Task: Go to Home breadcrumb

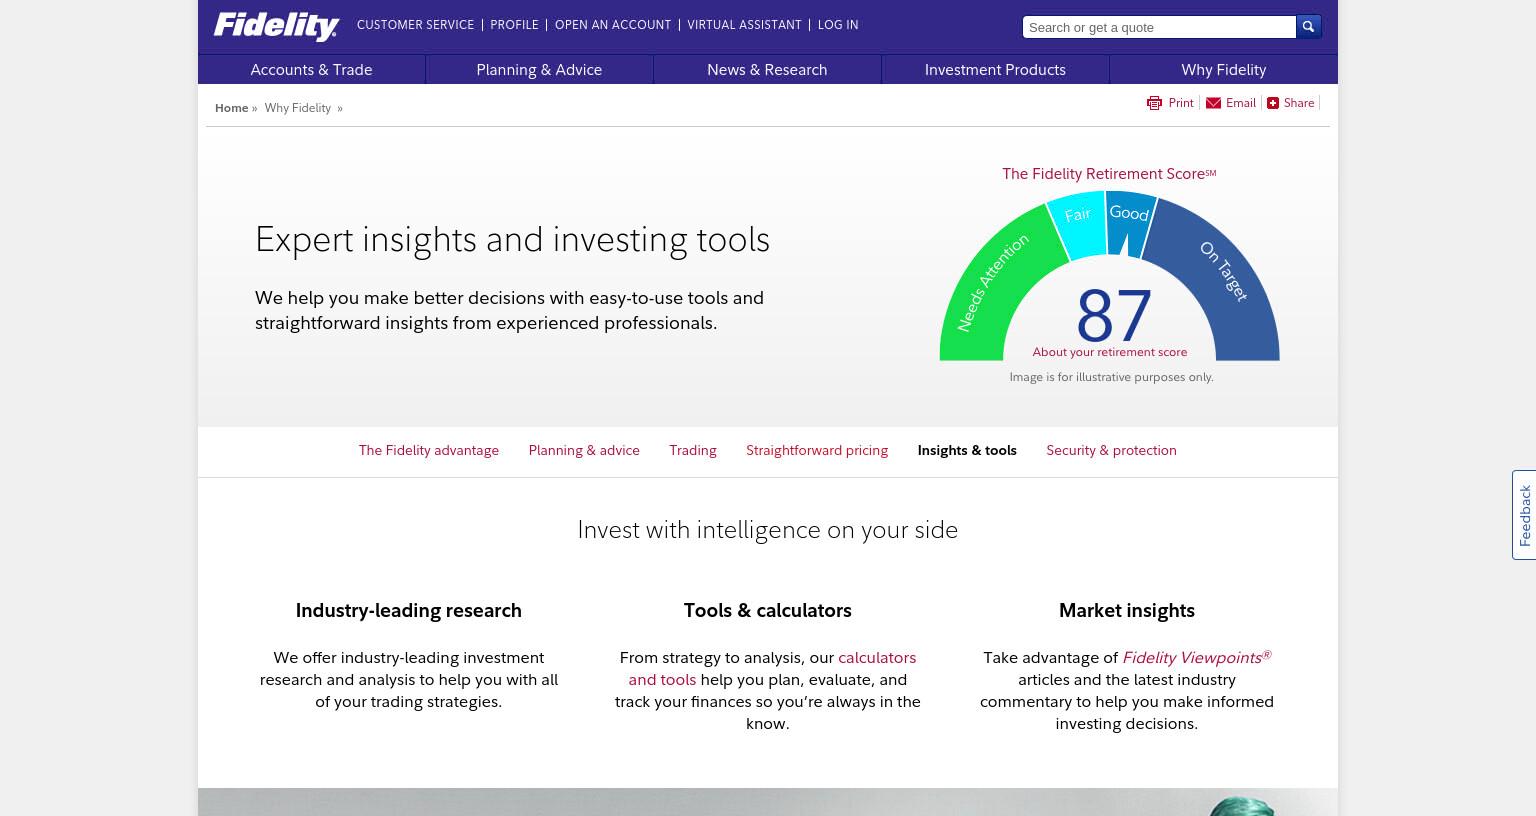Action: (231, 108)
